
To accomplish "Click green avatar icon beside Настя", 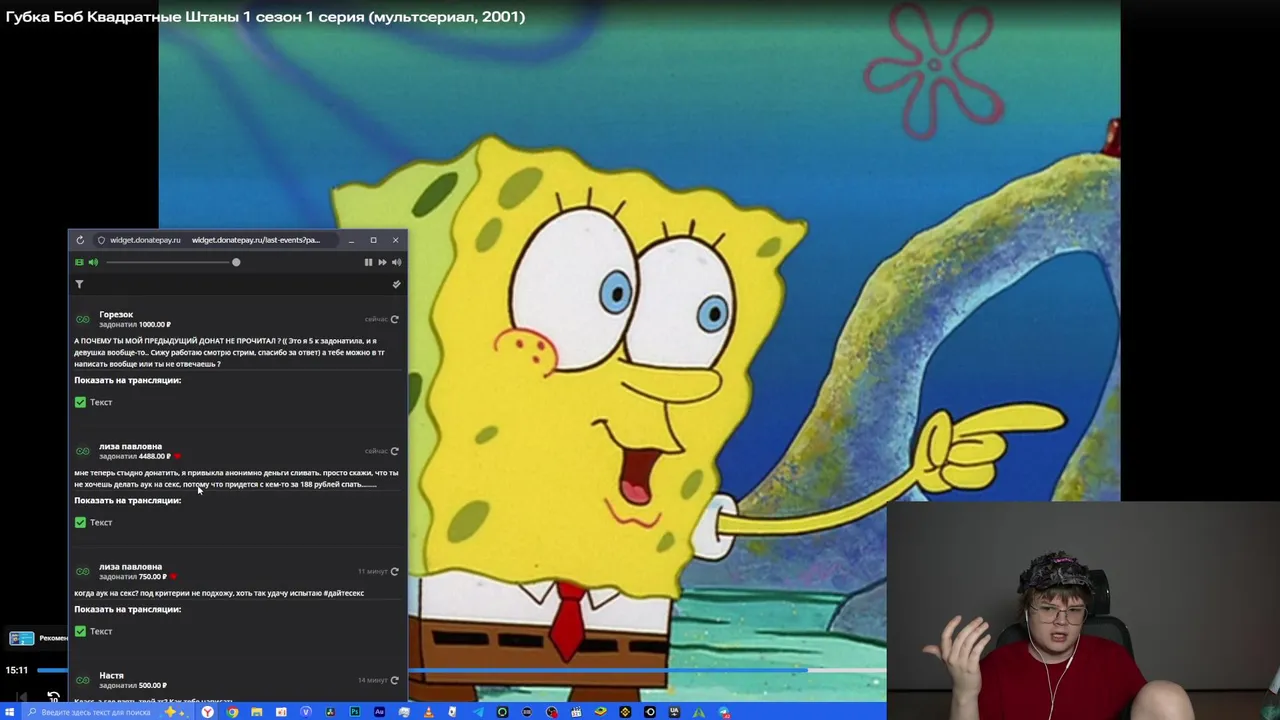I will click(x=83, y=680).
